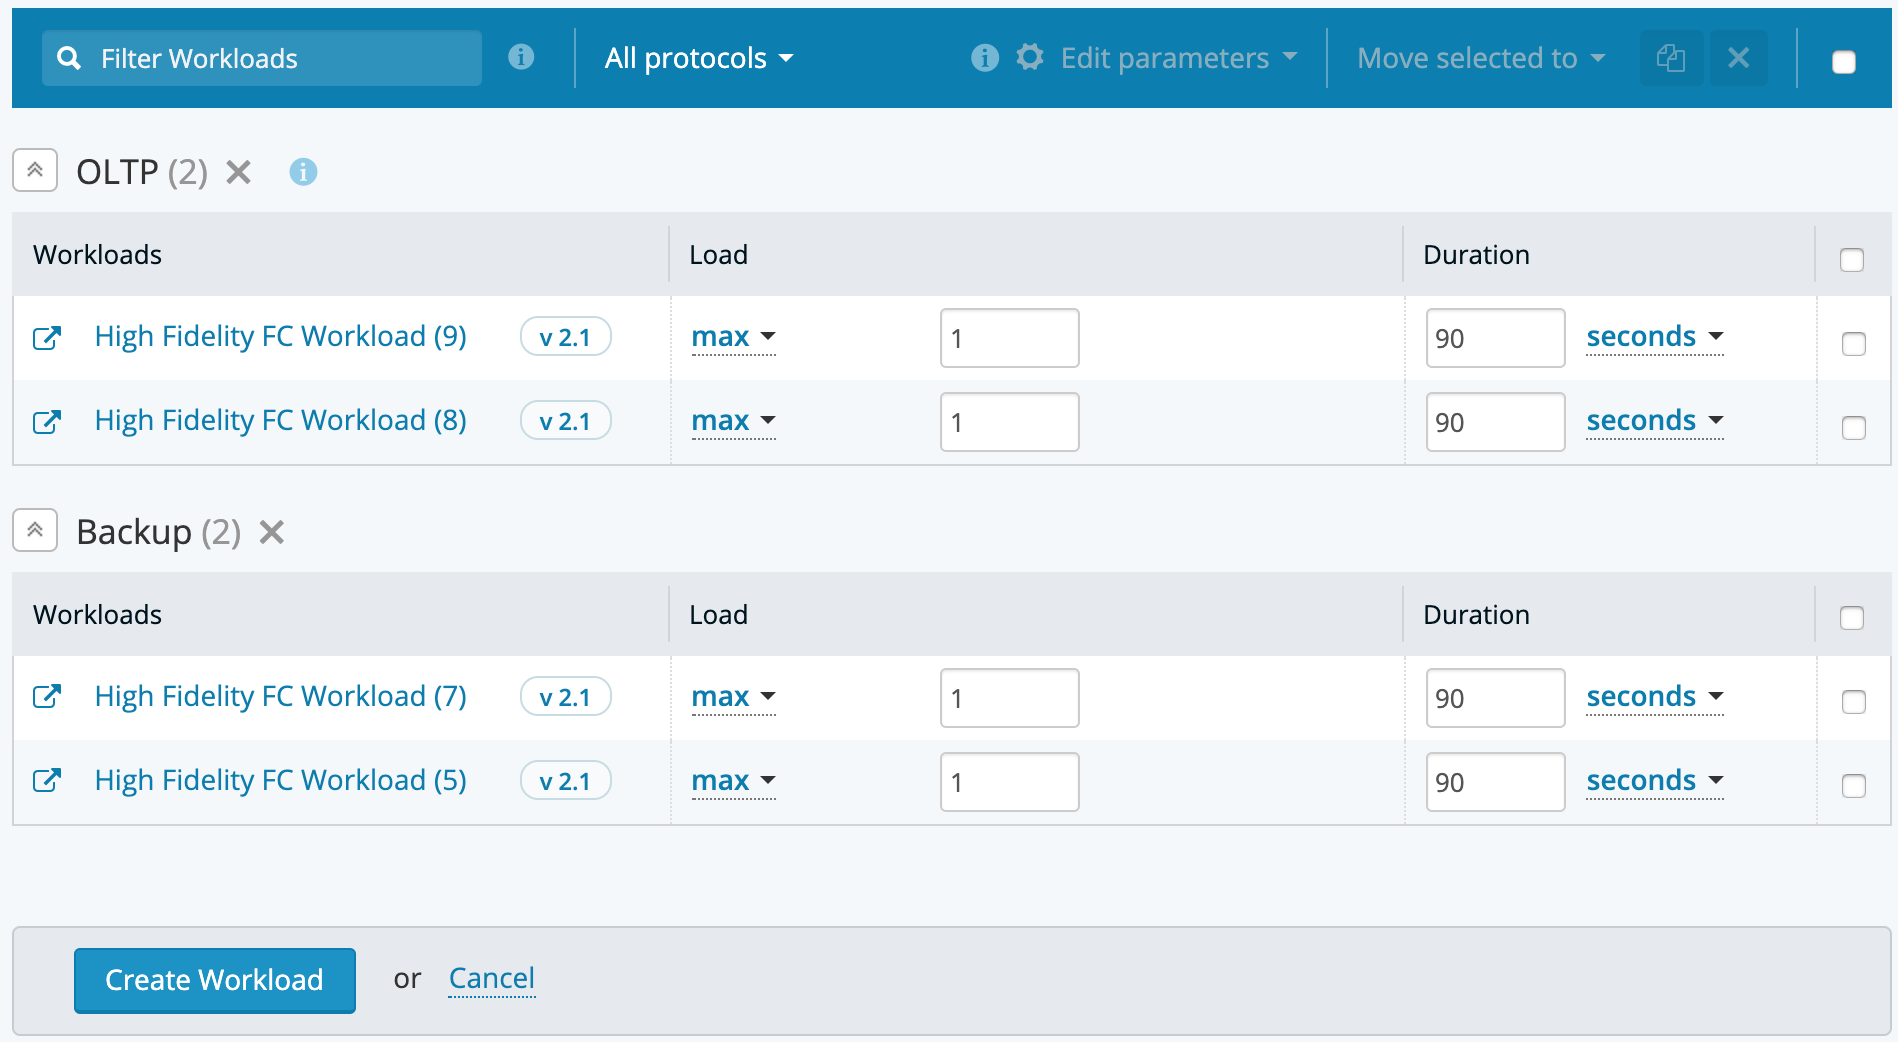The image size is (1898, 1042).
Task: Select checkbox for High Fidelity FC Workload (9)
Action: tap(1854, 344)
